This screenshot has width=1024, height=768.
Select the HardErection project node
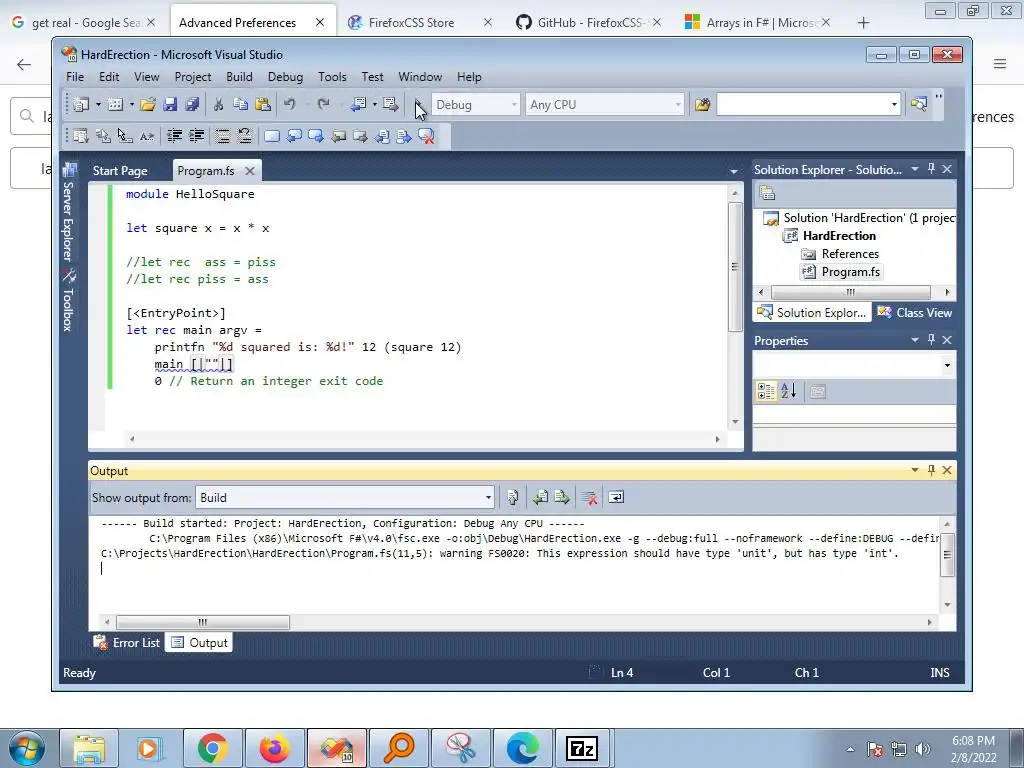839,236
